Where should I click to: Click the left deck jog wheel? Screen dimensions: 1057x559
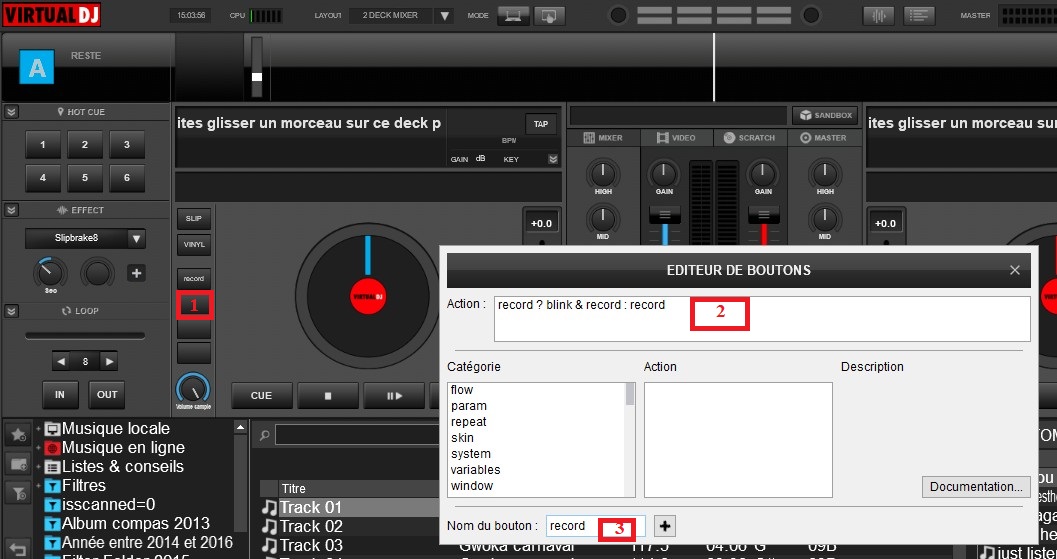click(367, 297)
